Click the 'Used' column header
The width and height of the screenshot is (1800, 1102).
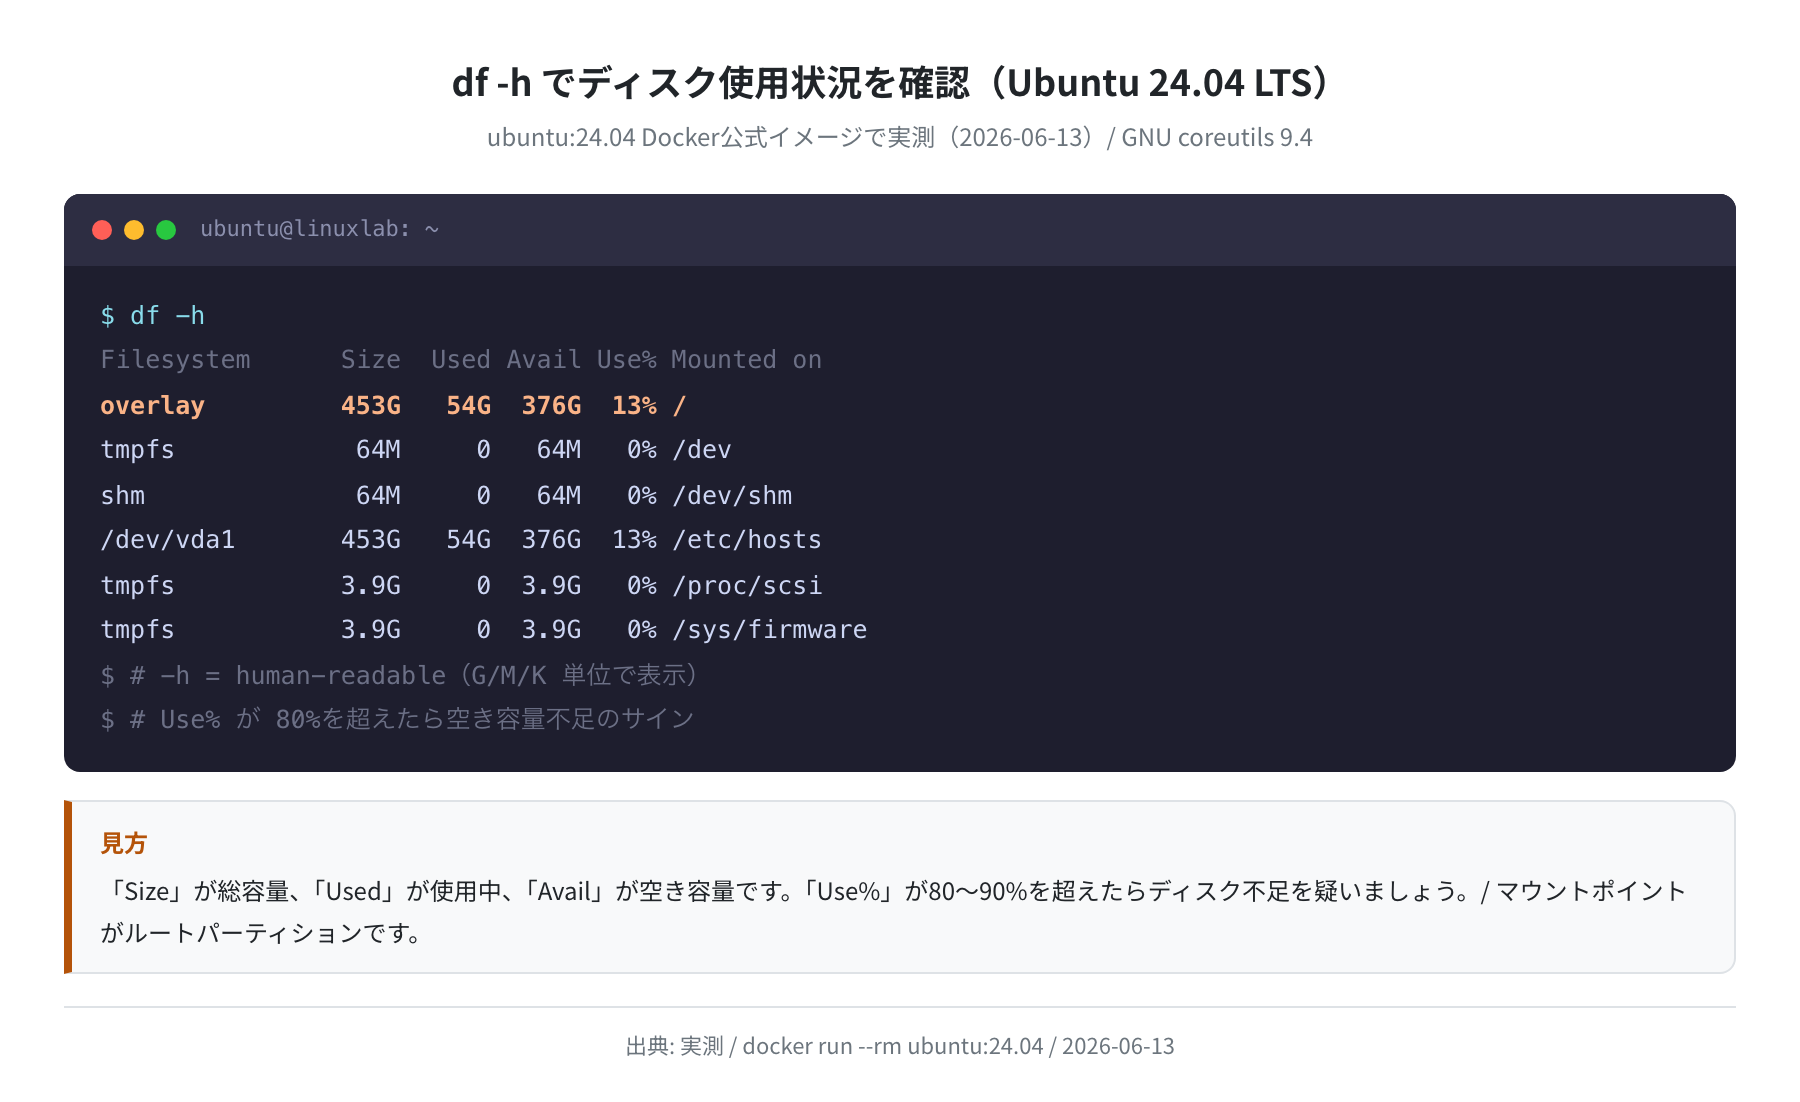pyautogui.click(x=461, y=360)
